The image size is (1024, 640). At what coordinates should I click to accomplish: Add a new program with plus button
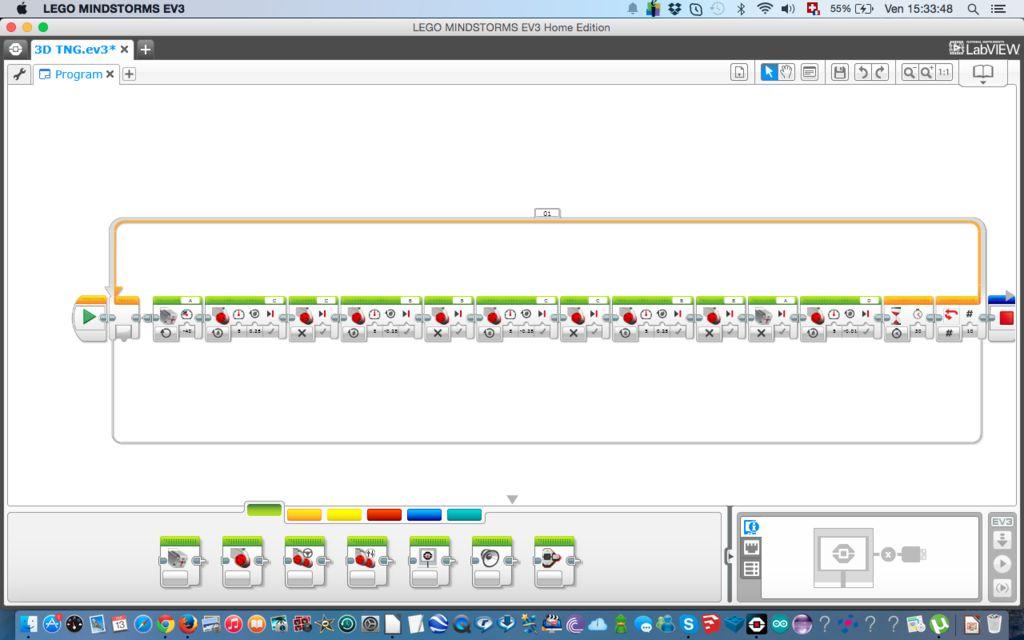pyautogui.click(x=129, y=74)
